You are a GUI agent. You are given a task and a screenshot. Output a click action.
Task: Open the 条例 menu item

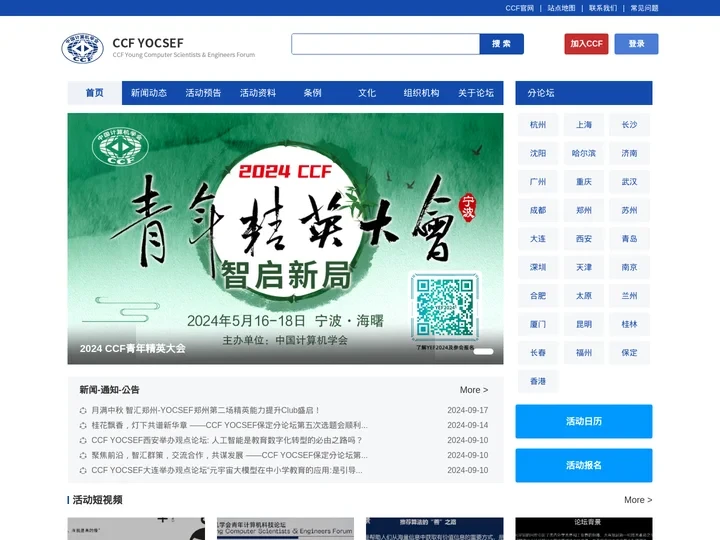[x=312, y=93]
